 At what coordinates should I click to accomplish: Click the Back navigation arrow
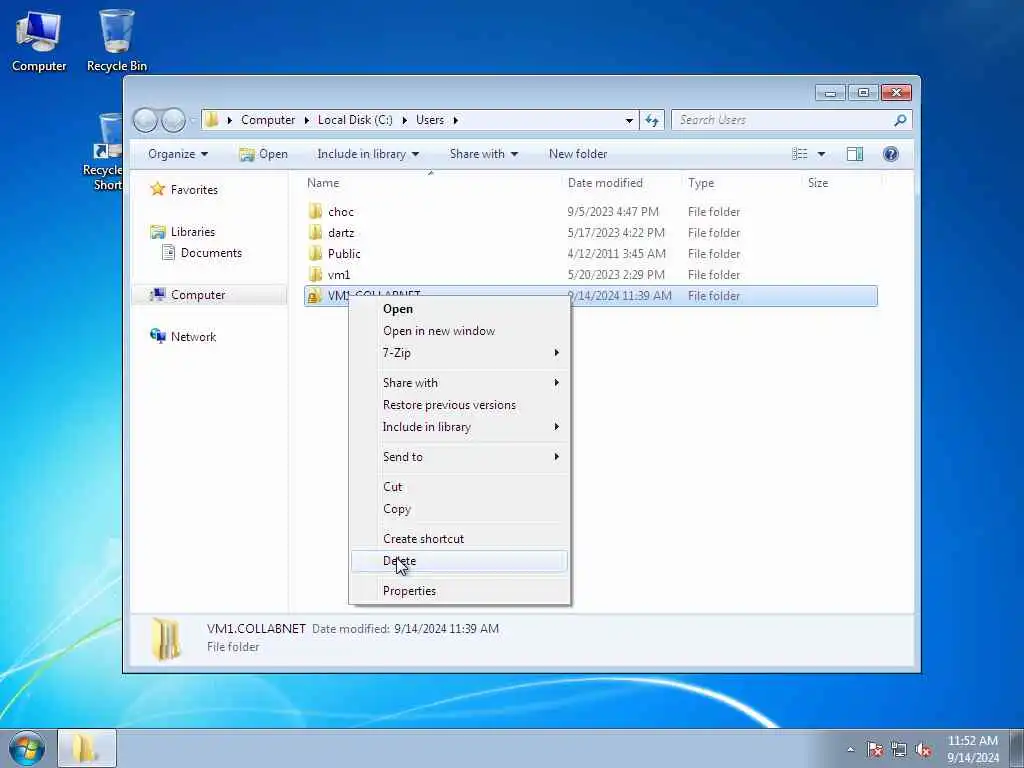click(x=145, y=120)
